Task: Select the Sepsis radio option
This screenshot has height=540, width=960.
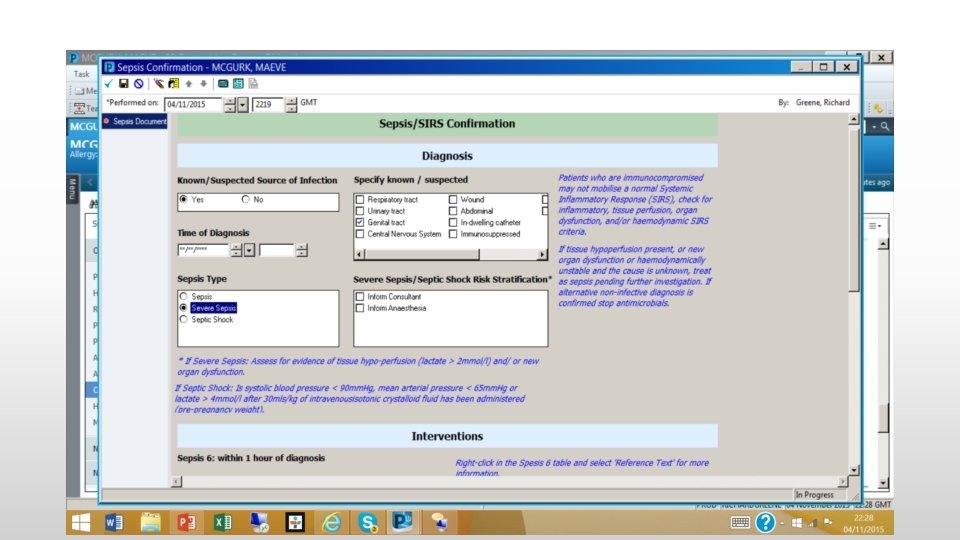Action: 184,296
